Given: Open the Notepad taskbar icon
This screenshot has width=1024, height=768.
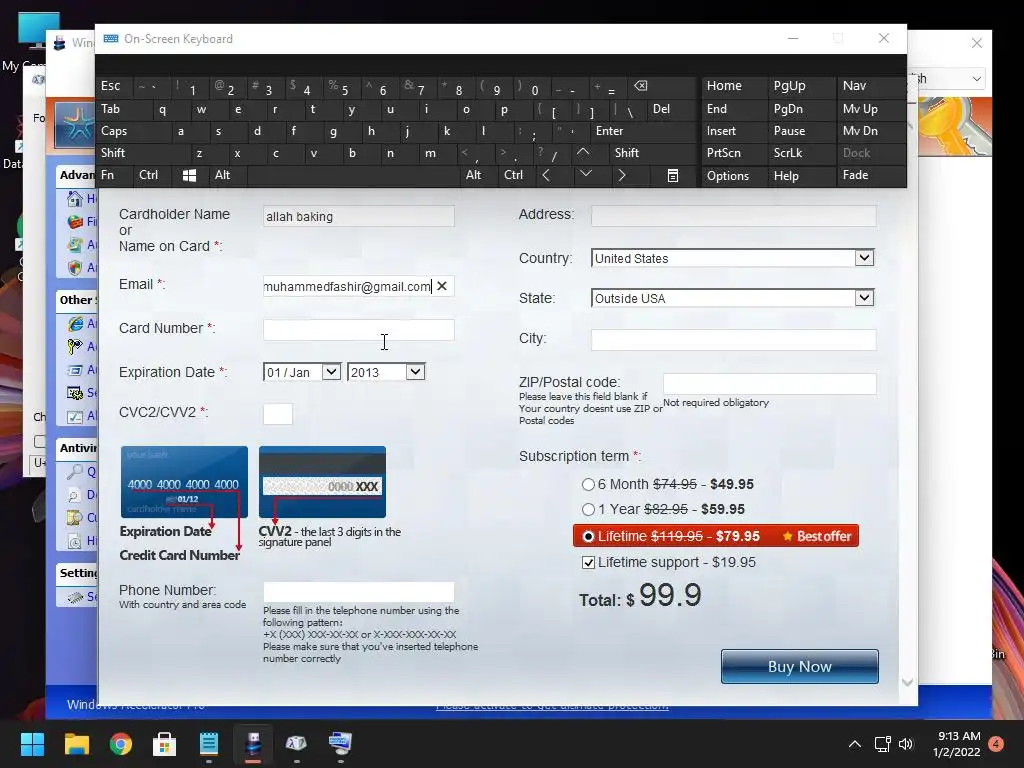Looking at the screenshot, I should click(x=209, y=744).
